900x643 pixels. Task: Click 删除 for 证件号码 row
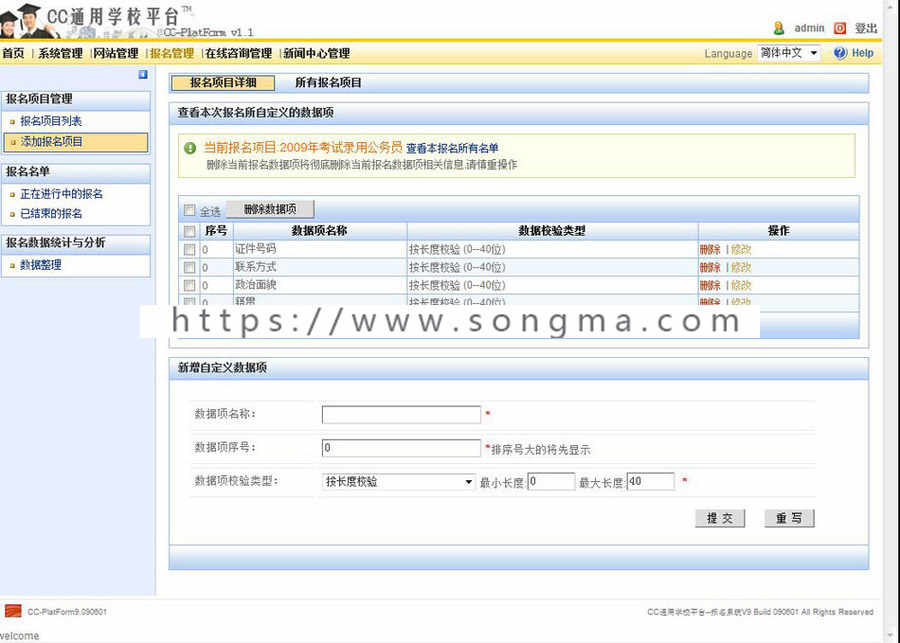point(710,250)
